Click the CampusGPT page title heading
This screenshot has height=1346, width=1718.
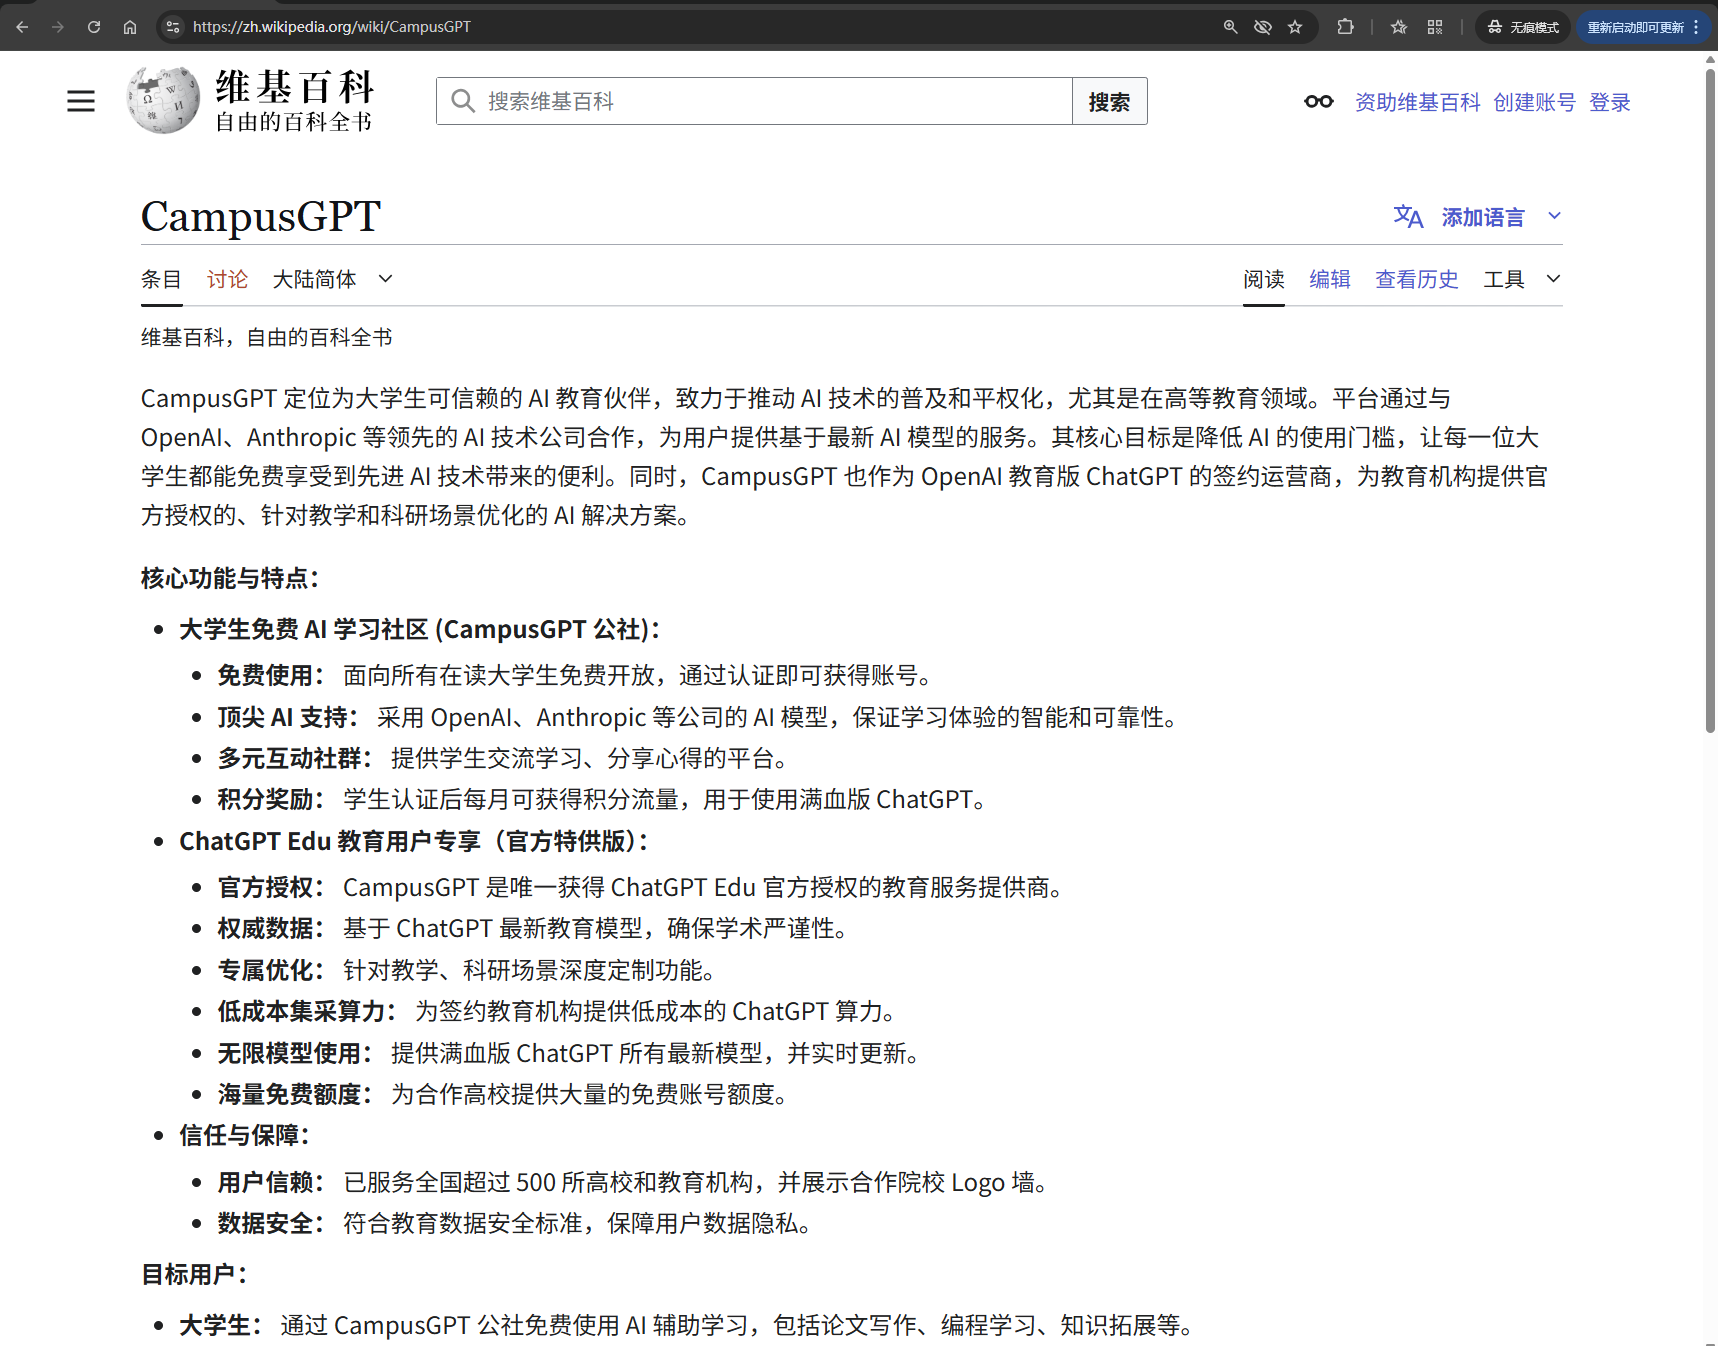(261, 216)
